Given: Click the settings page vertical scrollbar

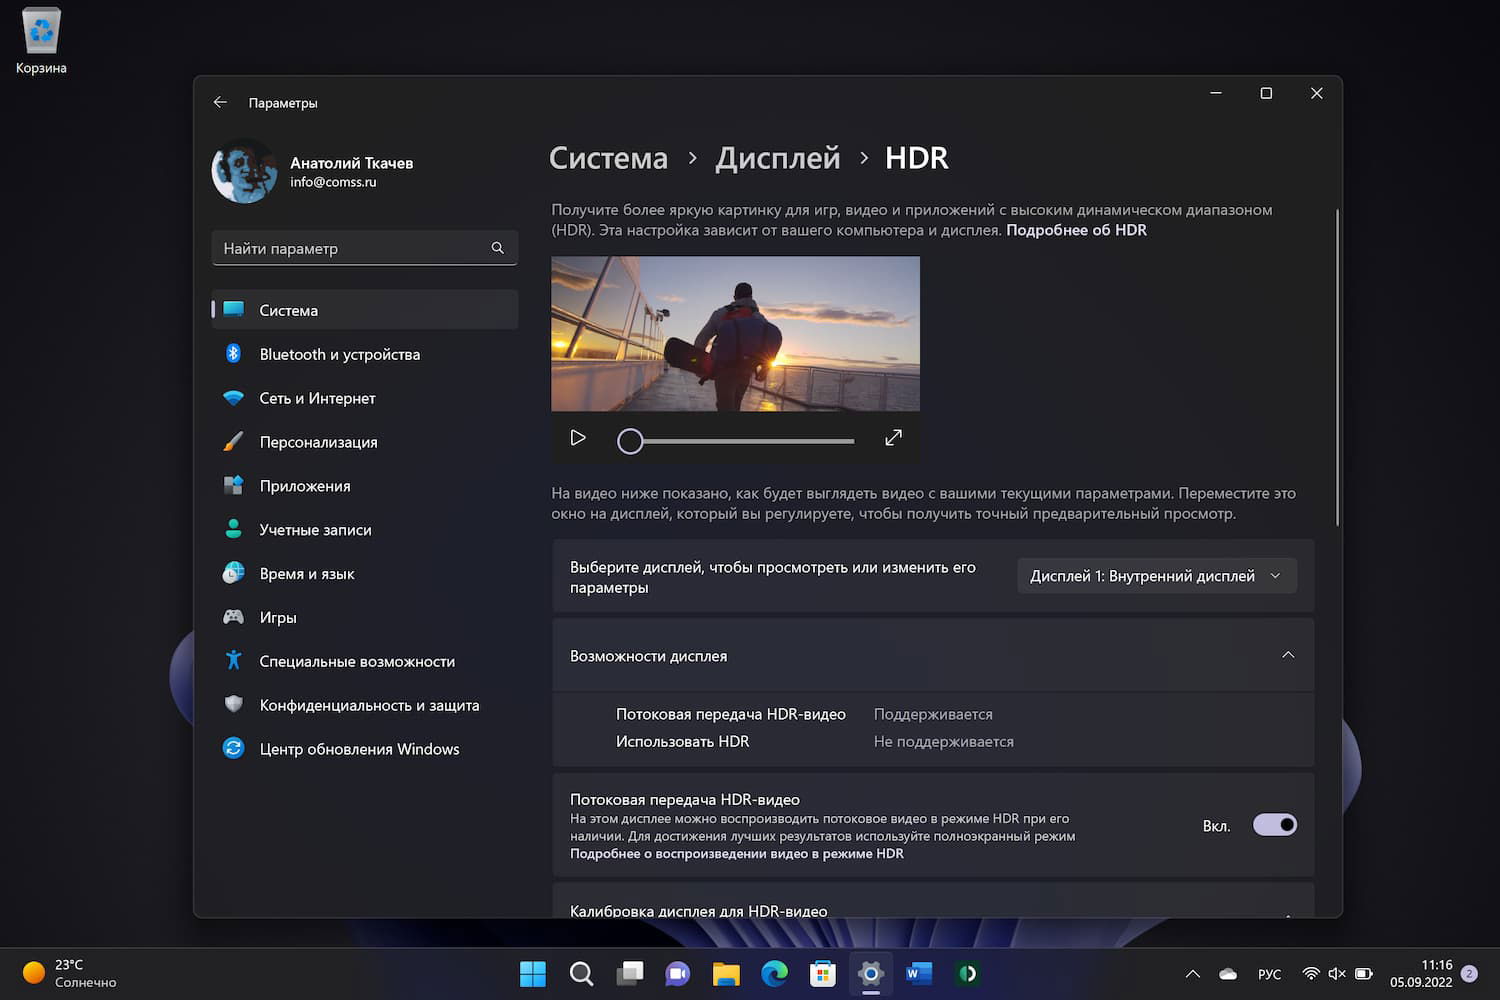Looking at the screenshot, I should pyautogui.click(x=1337, y=367).
